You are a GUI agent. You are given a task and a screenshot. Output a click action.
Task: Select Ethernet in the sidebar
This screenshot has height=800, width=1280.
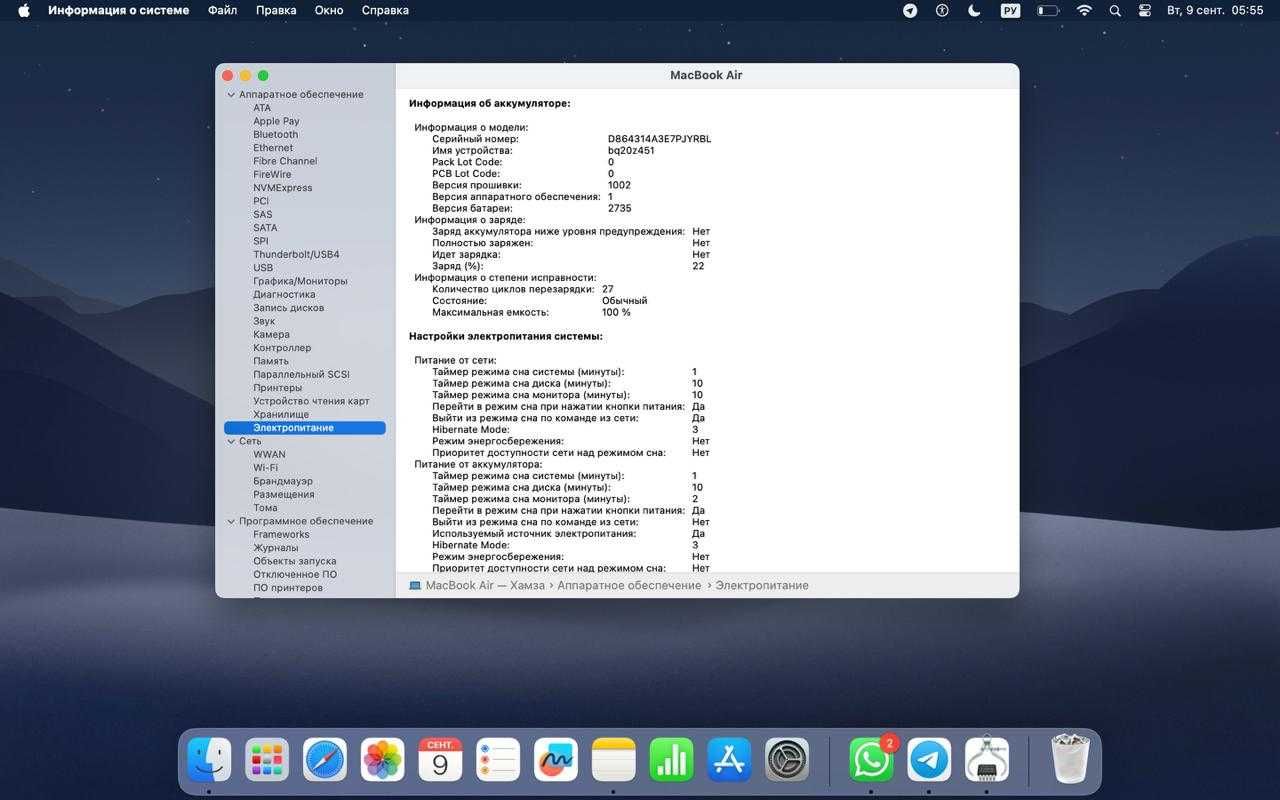click(273, 148)
